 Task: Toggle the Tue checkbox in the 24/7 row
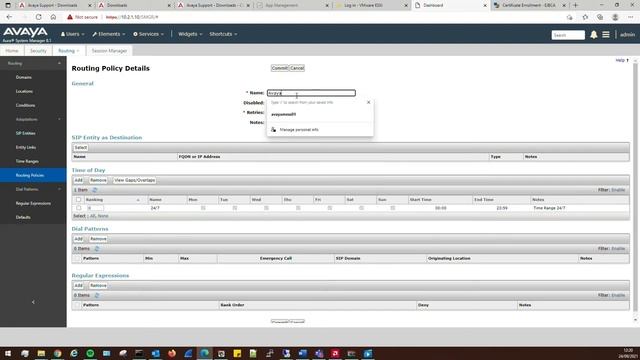pos(235,208)
